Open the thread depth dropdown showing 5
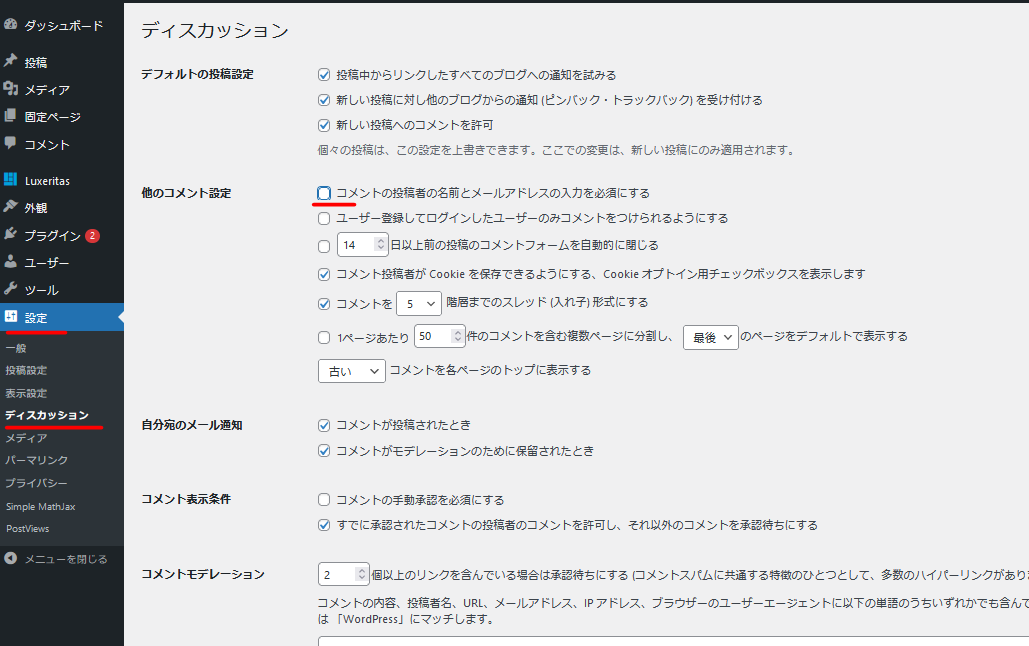1029x646 pixels. [x=418, y=303]
